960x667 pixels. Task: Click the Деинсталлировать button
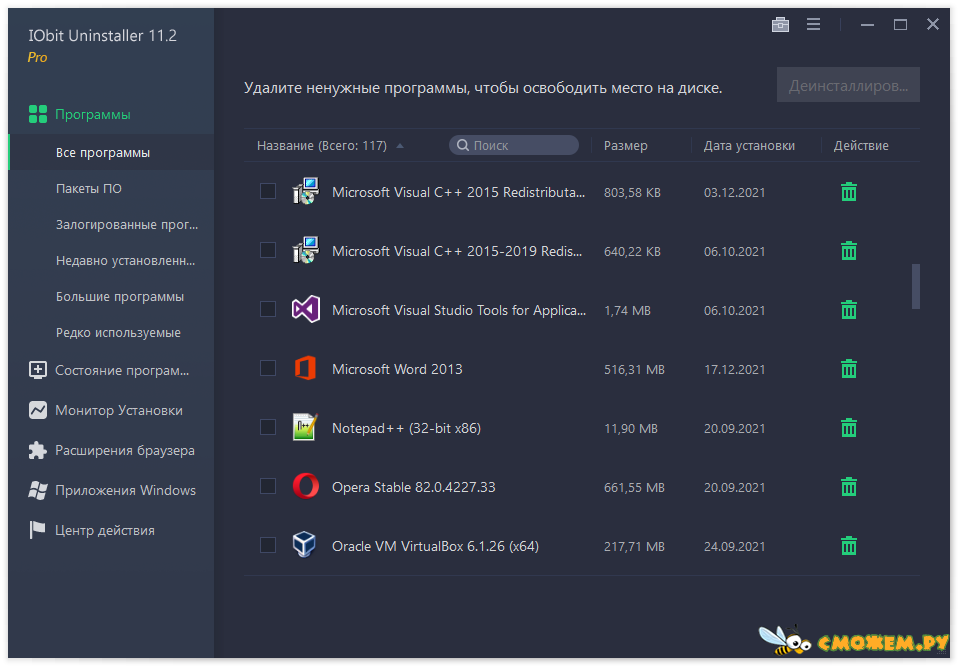(848, 85)
